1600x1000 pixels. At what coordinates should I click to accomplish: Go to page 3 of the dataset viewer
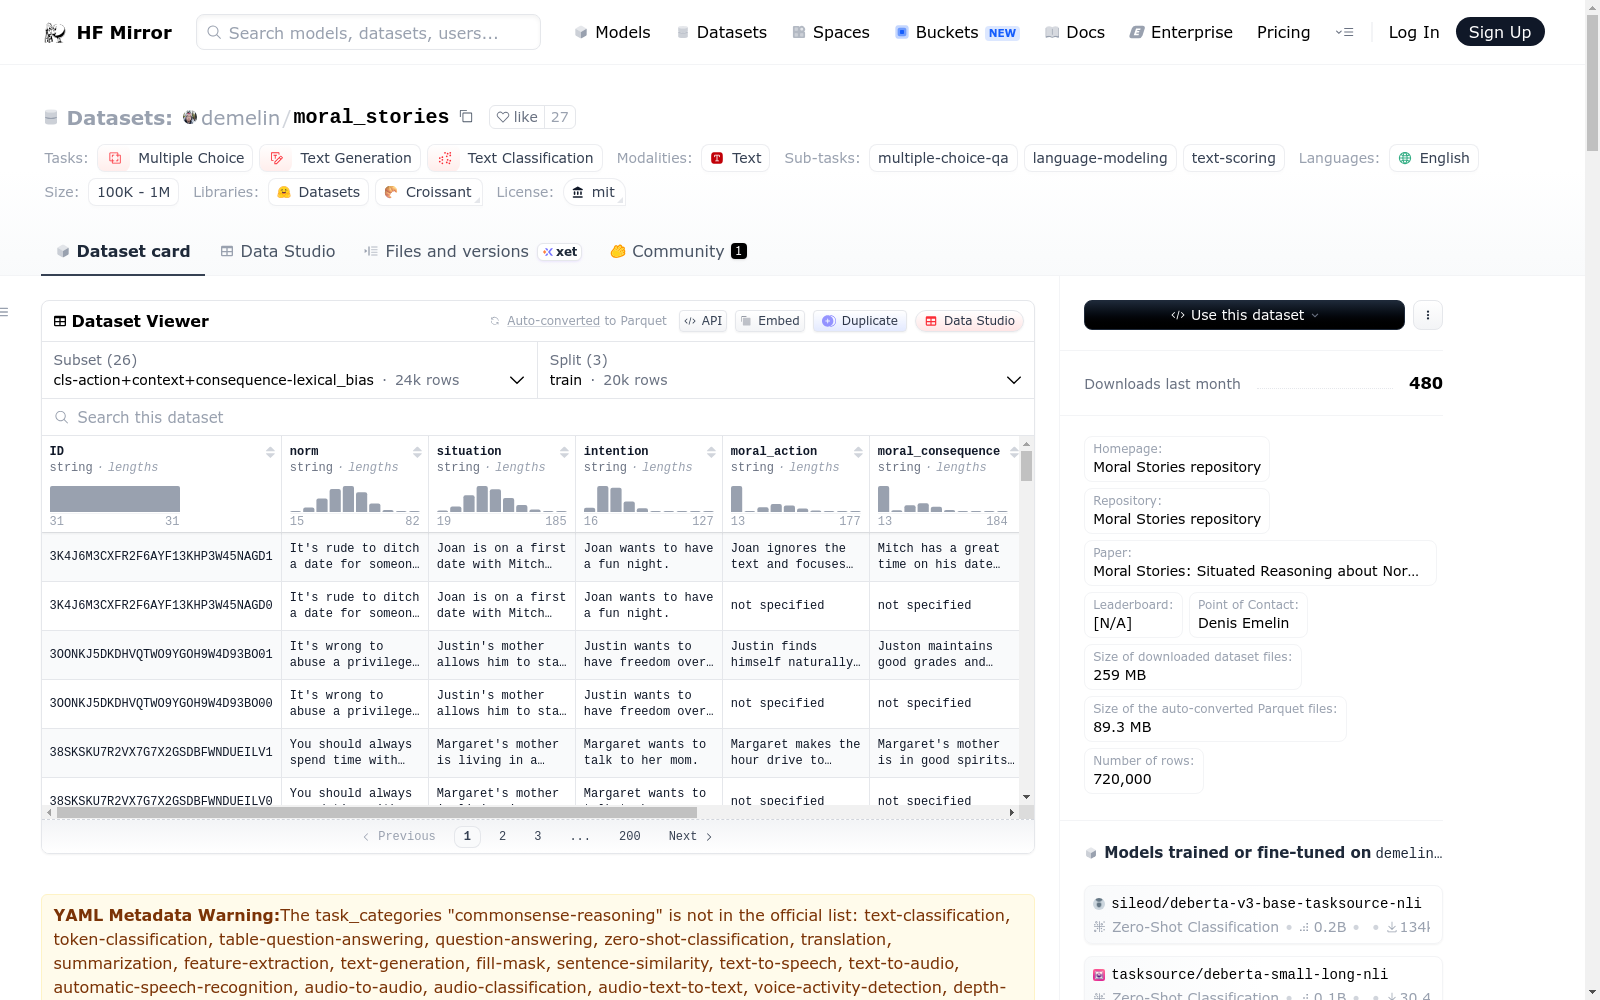[x=538, y=836]
